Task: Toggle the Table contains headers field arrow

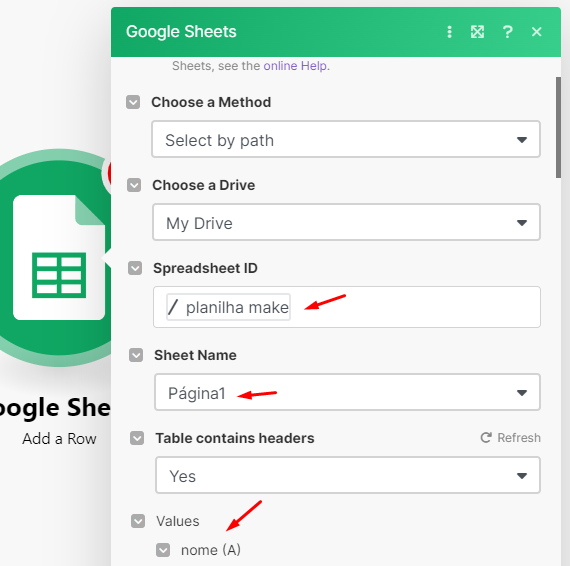Action: point(137,438)
